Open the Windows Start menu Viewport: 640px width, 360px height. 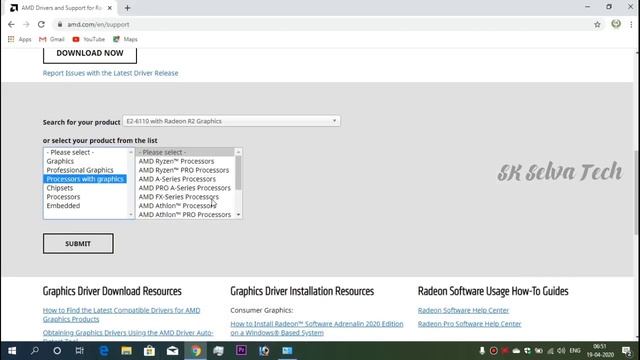click(x=12, y=351)
